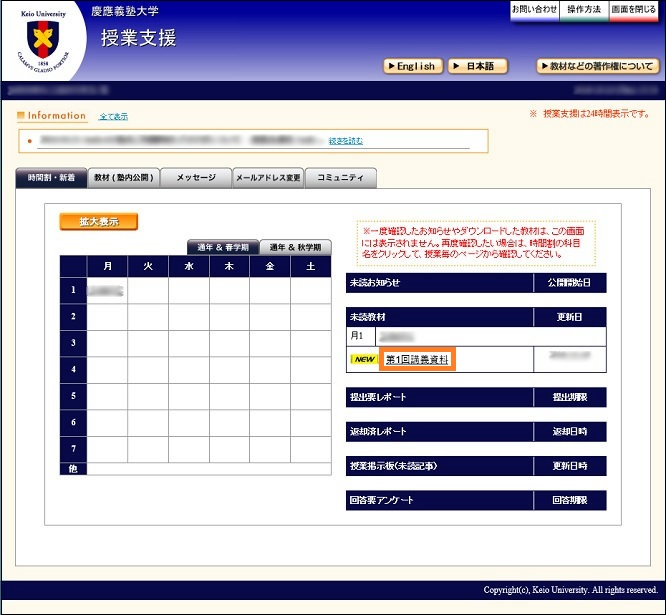Click the Information heading icon

[x=21, y=117]
